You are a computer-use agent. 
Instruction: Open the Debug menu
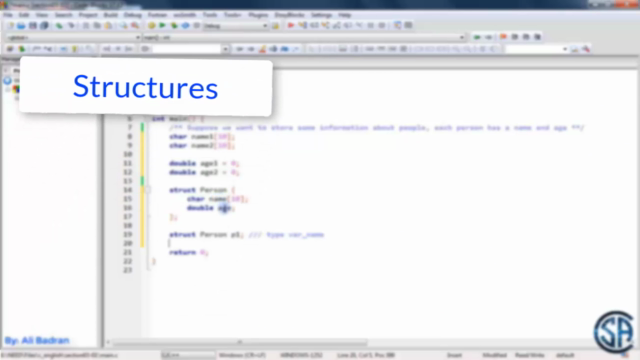point(133,15)
